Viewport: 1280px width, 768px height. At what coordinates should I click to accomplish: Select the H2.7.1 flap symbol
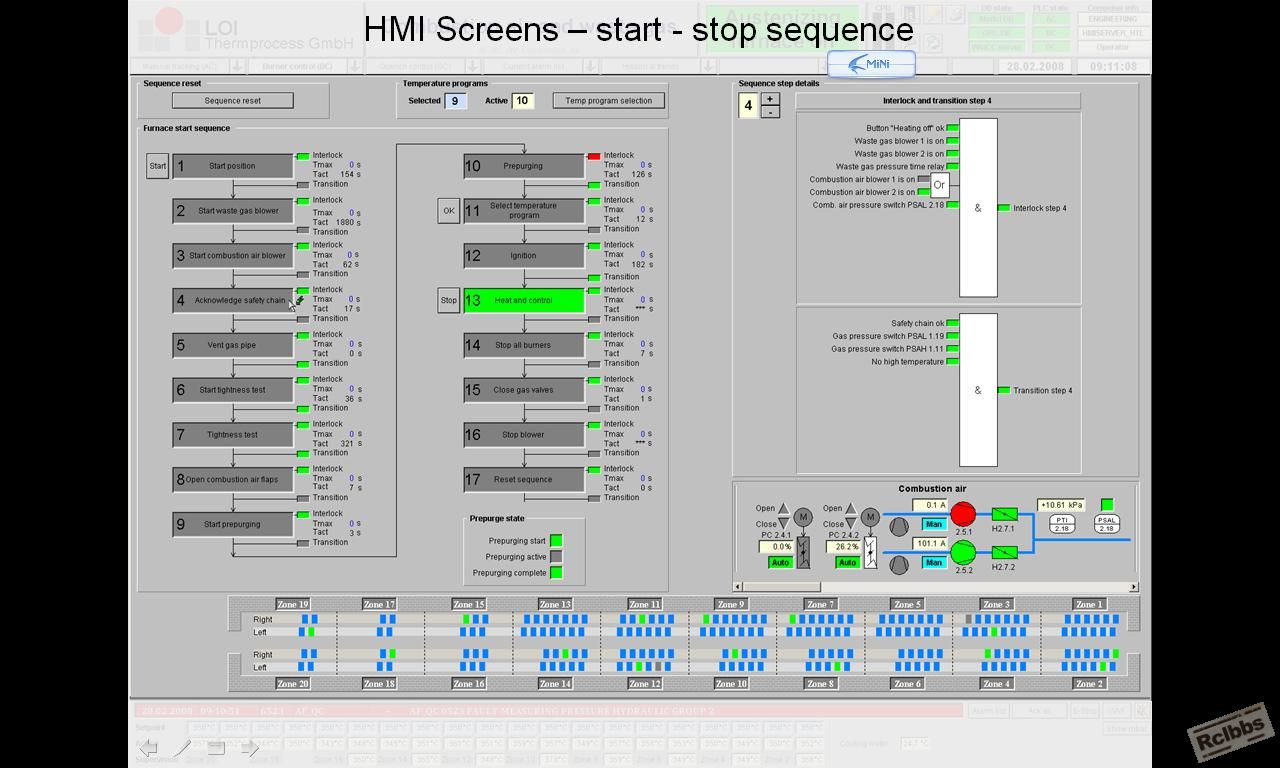coord(1004,514)
